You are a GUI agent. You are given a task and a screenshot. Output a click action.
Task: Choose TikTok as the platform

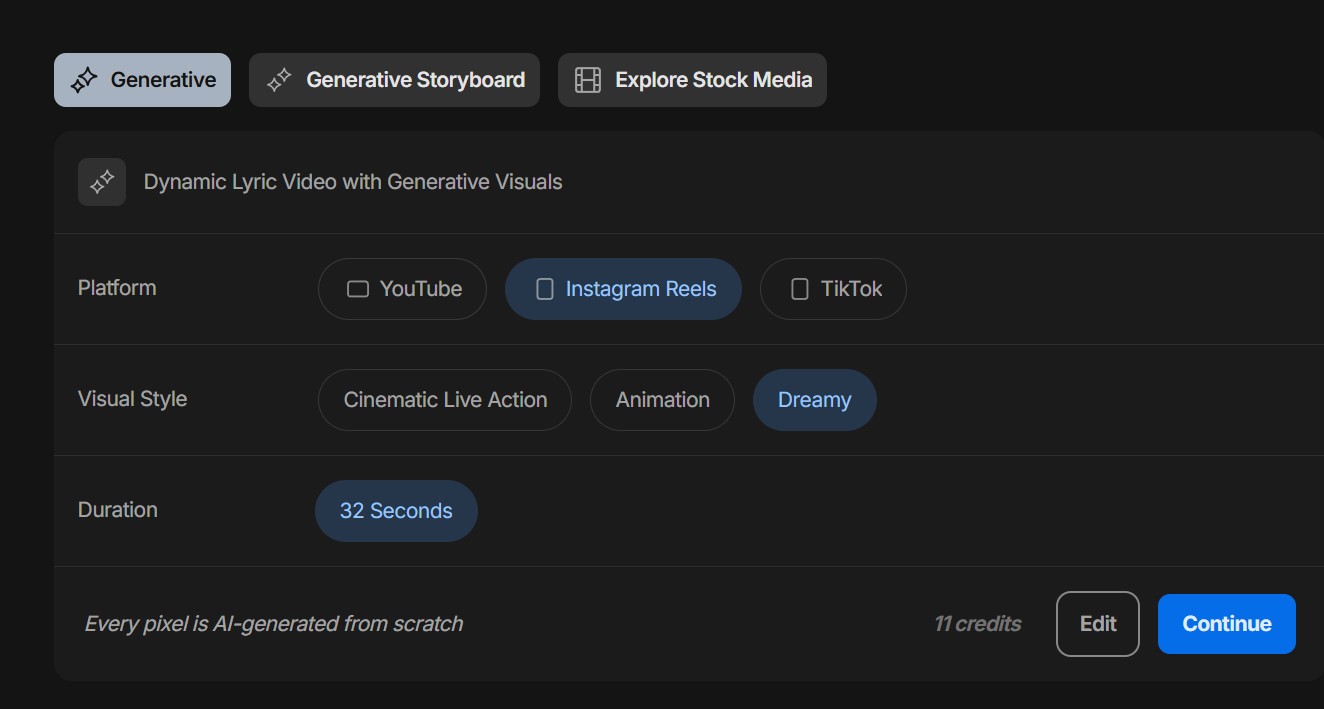point(833,289)
